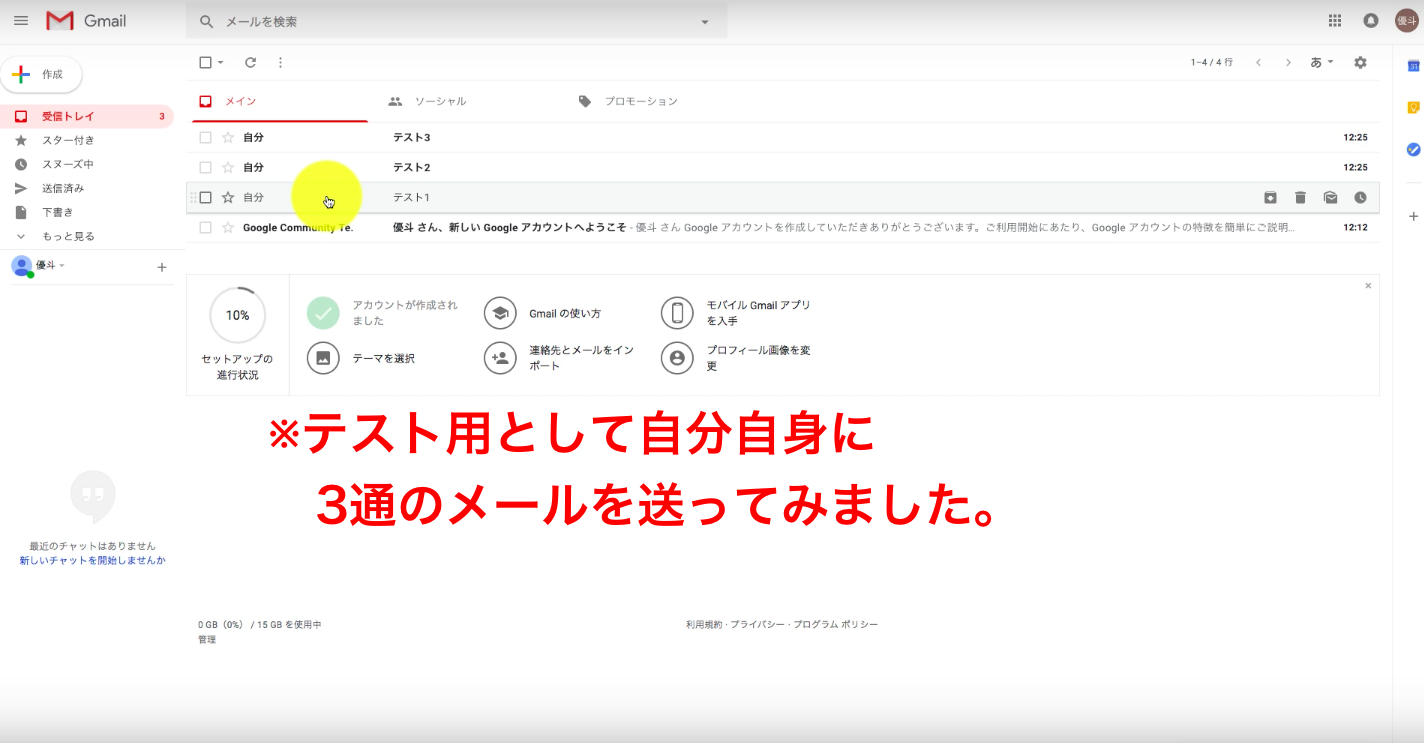Click the 10% setup progress circle
The image size is (1424, 743).
coord(237,315)
